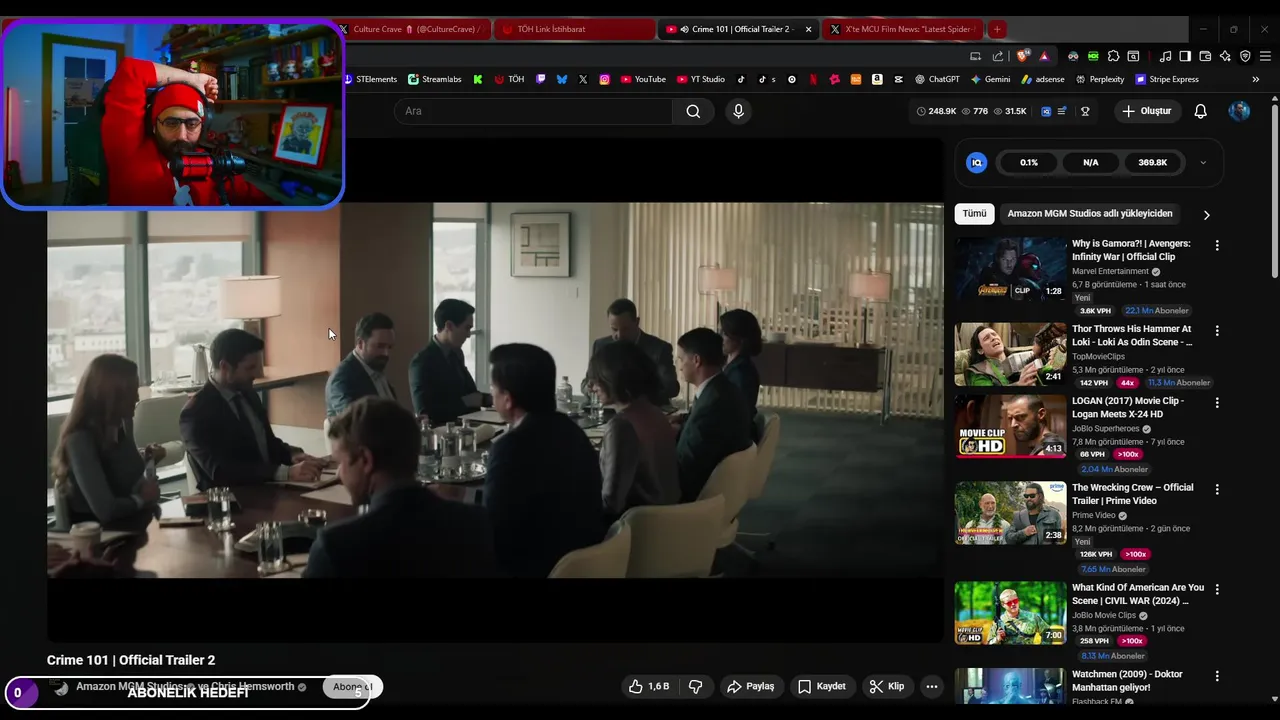
Task: Mute the Crime 101 tab speaker icon
Action: tap(684, 29)
